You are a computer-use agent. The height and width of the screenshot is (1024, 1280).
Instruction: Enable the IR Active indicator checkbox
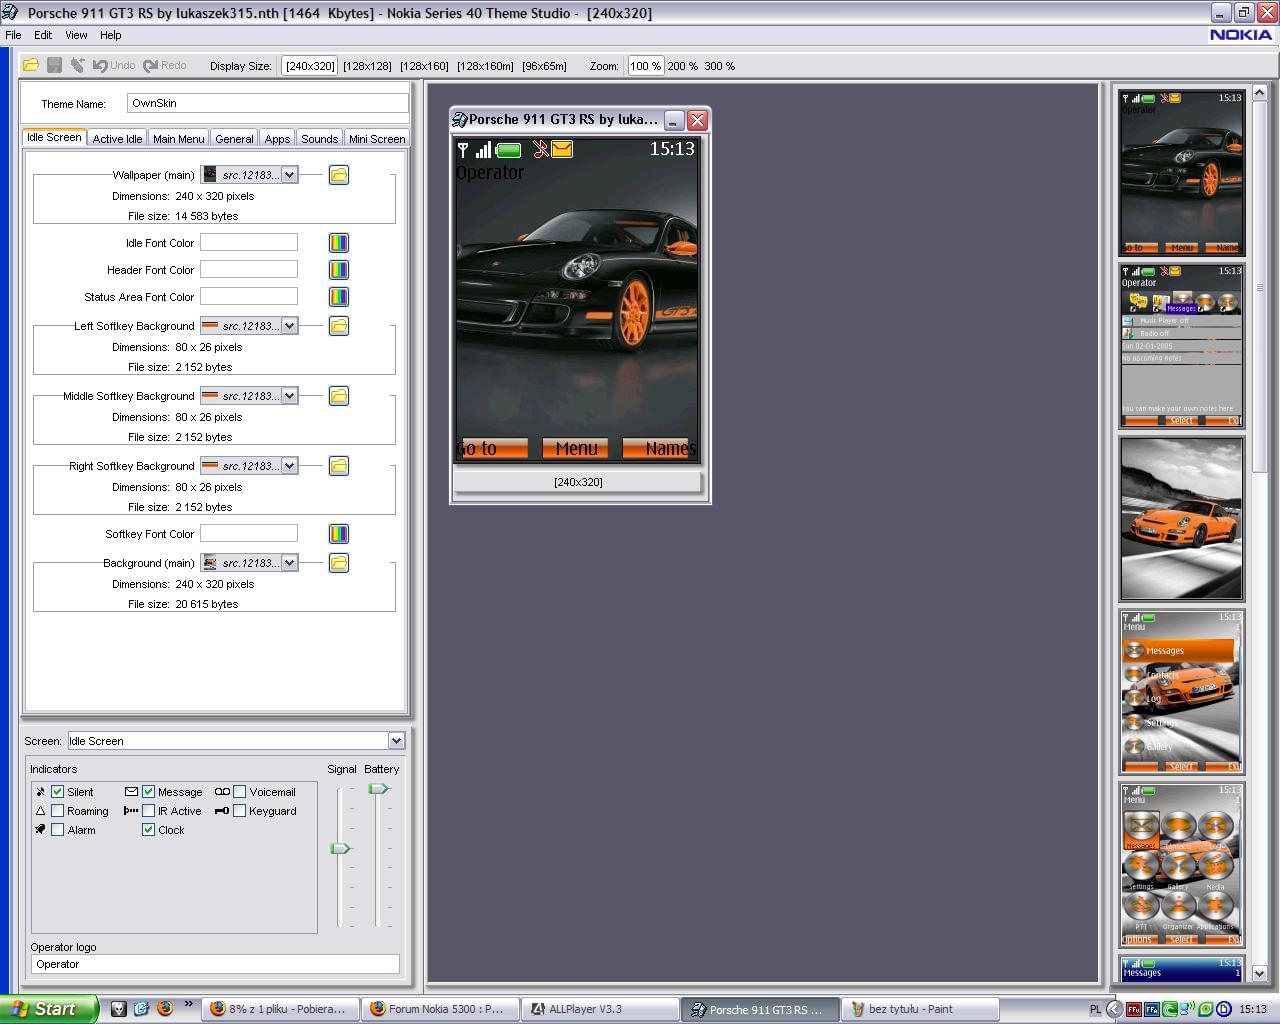(x=148, y=811)
